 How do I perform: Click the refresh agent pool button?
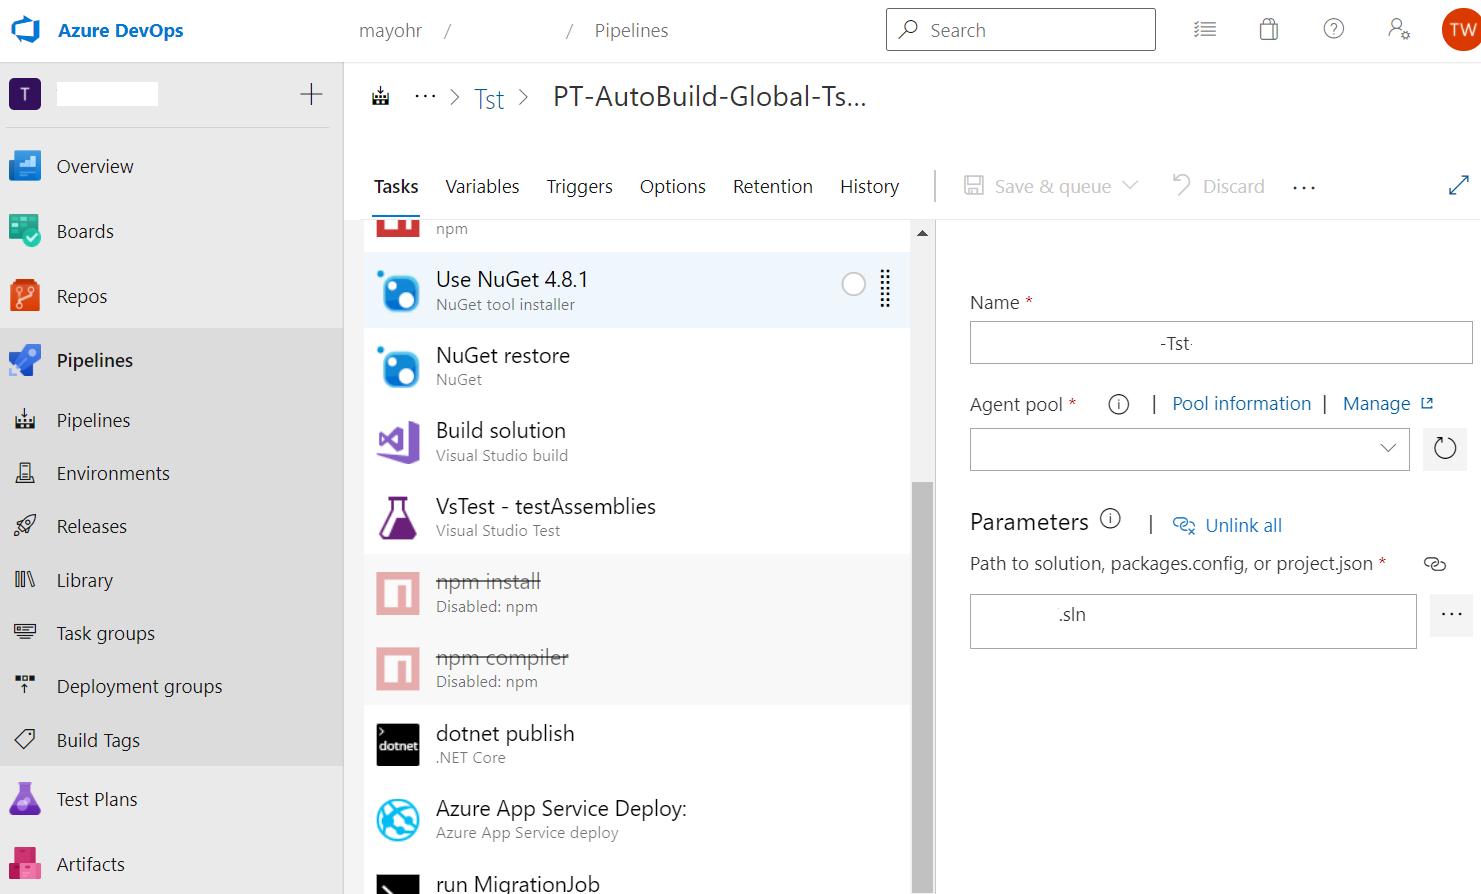1445,448
